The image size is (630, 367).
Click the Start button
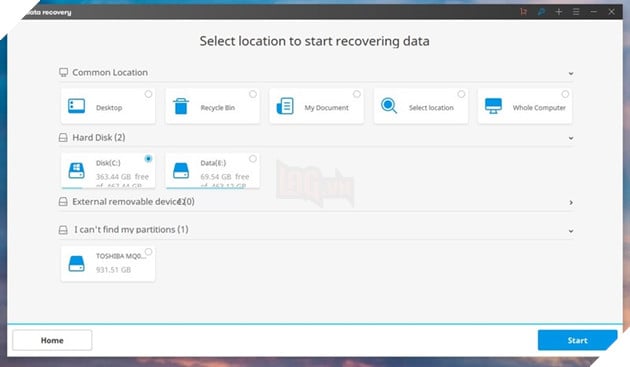click(577, 340)
